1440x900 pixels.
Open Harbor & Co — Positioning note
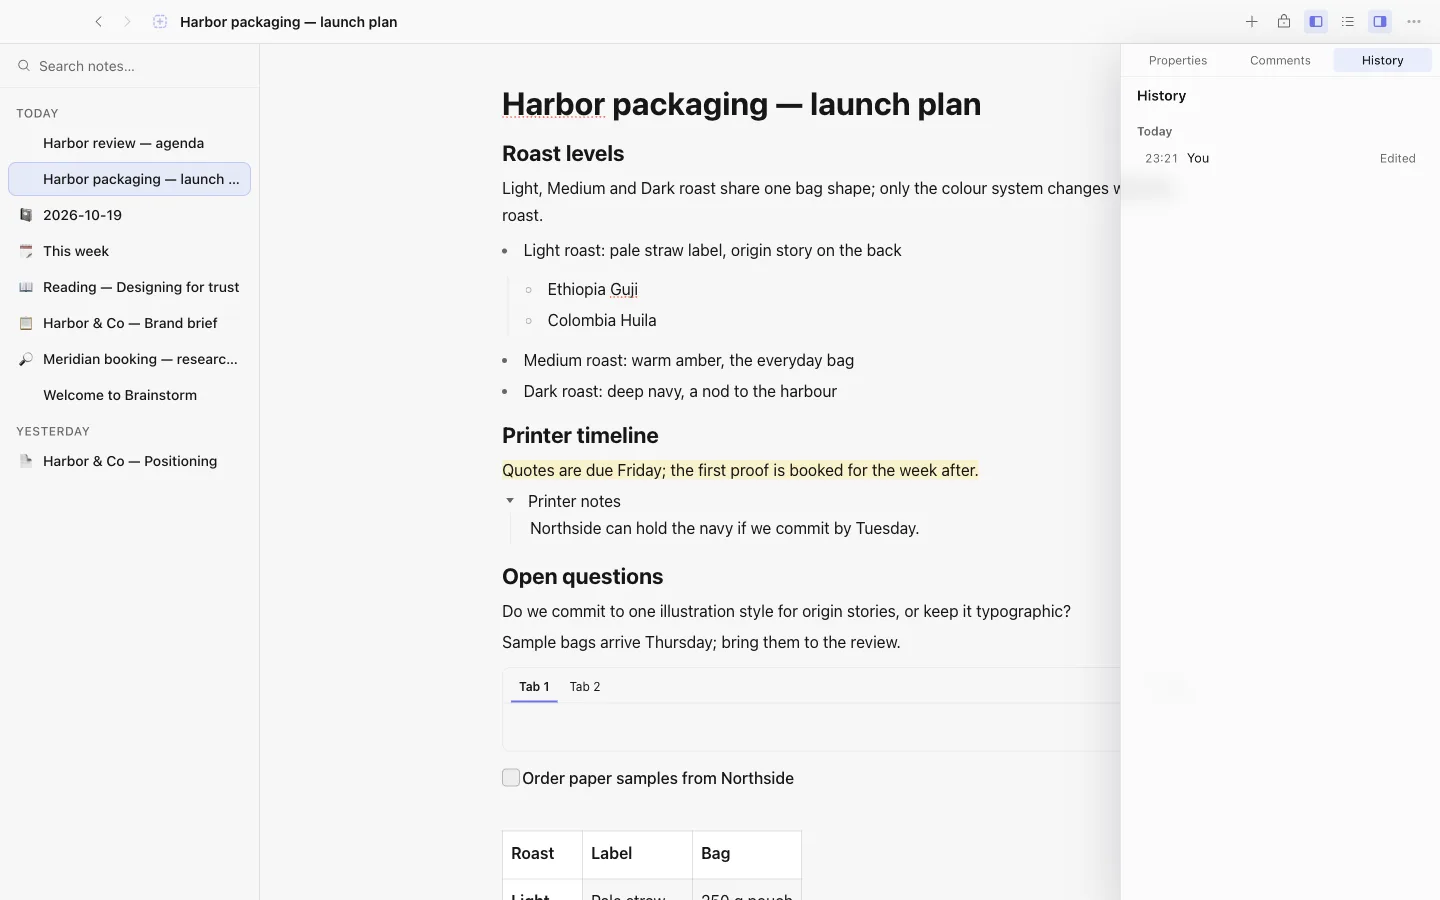pyautogui.click(x=129, y=461)
